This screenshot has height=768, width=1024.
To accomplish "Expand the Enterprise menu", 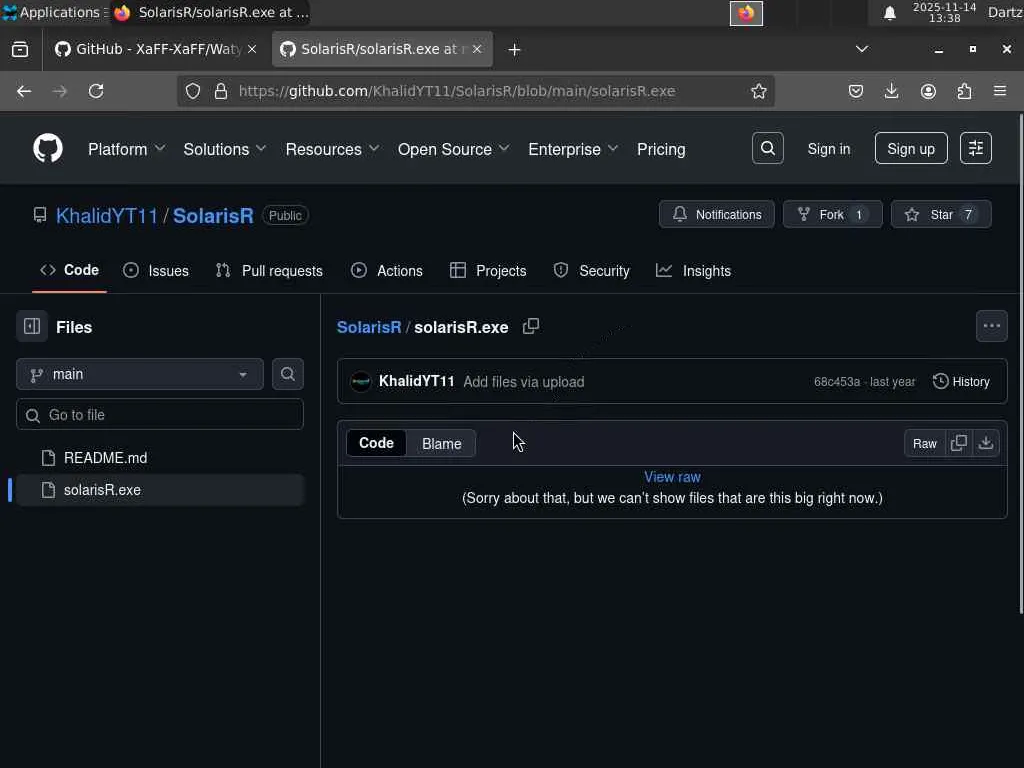I will (x=573, y=150).
